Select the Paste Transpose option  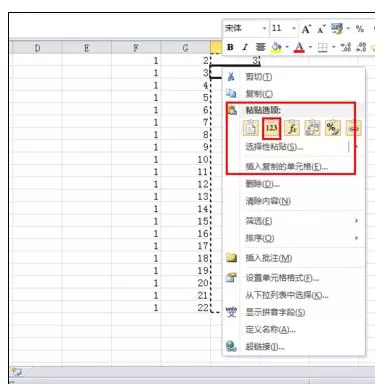pos(312,128)
